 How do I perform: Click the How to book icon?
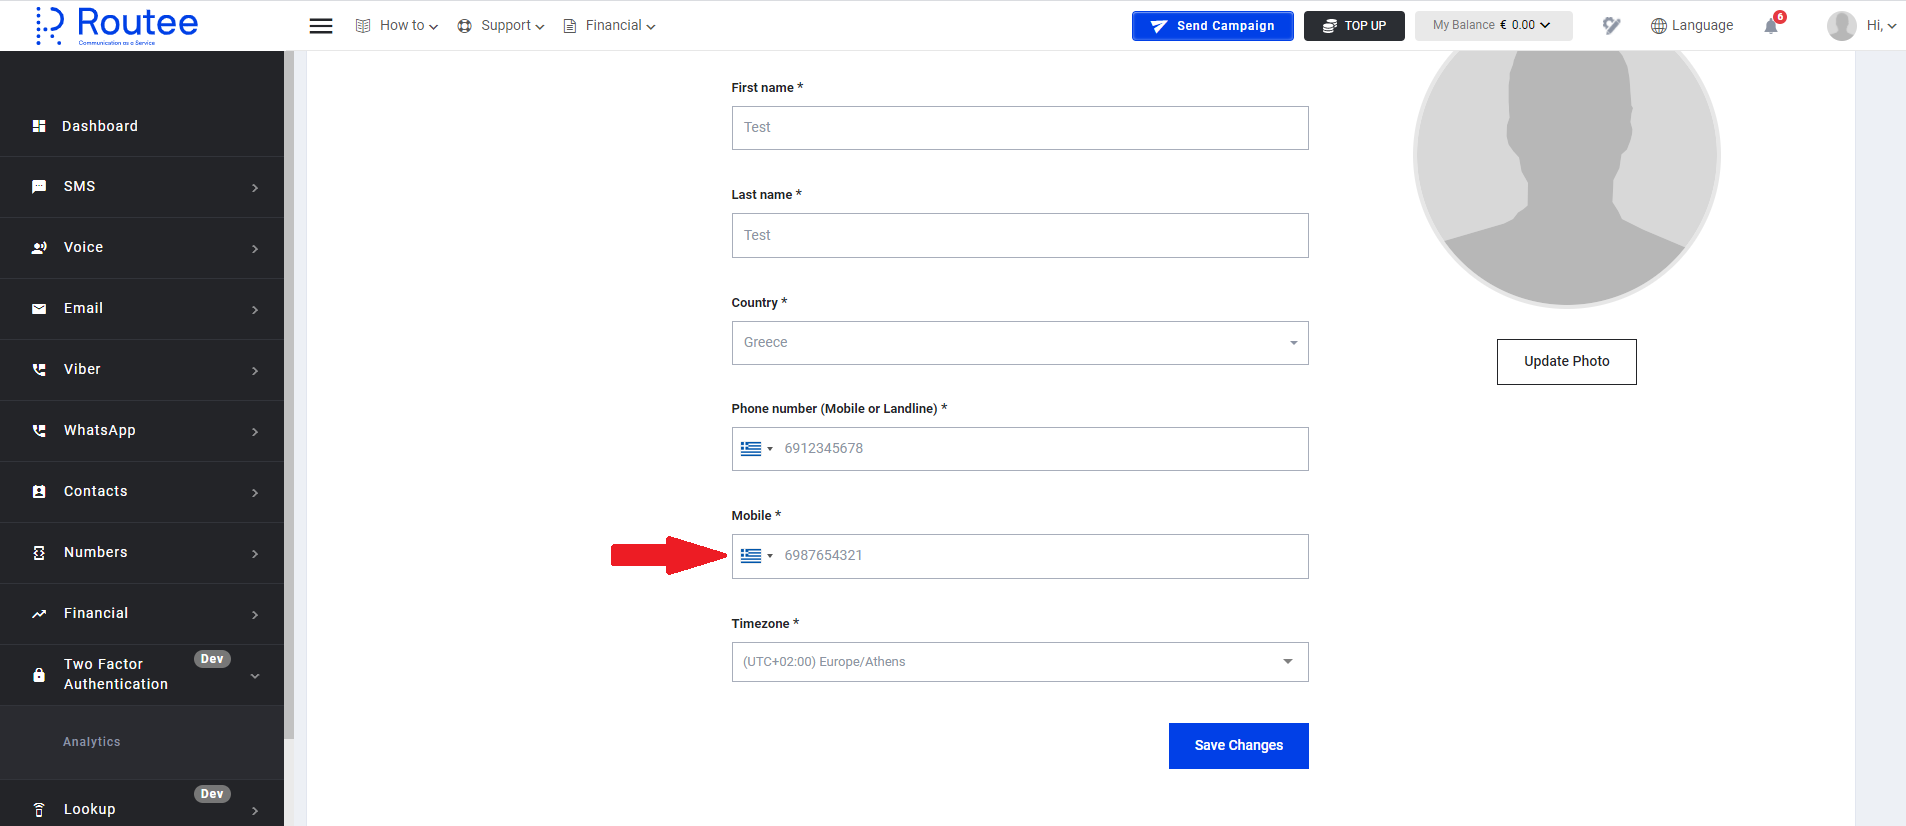(x=363, y=26)
